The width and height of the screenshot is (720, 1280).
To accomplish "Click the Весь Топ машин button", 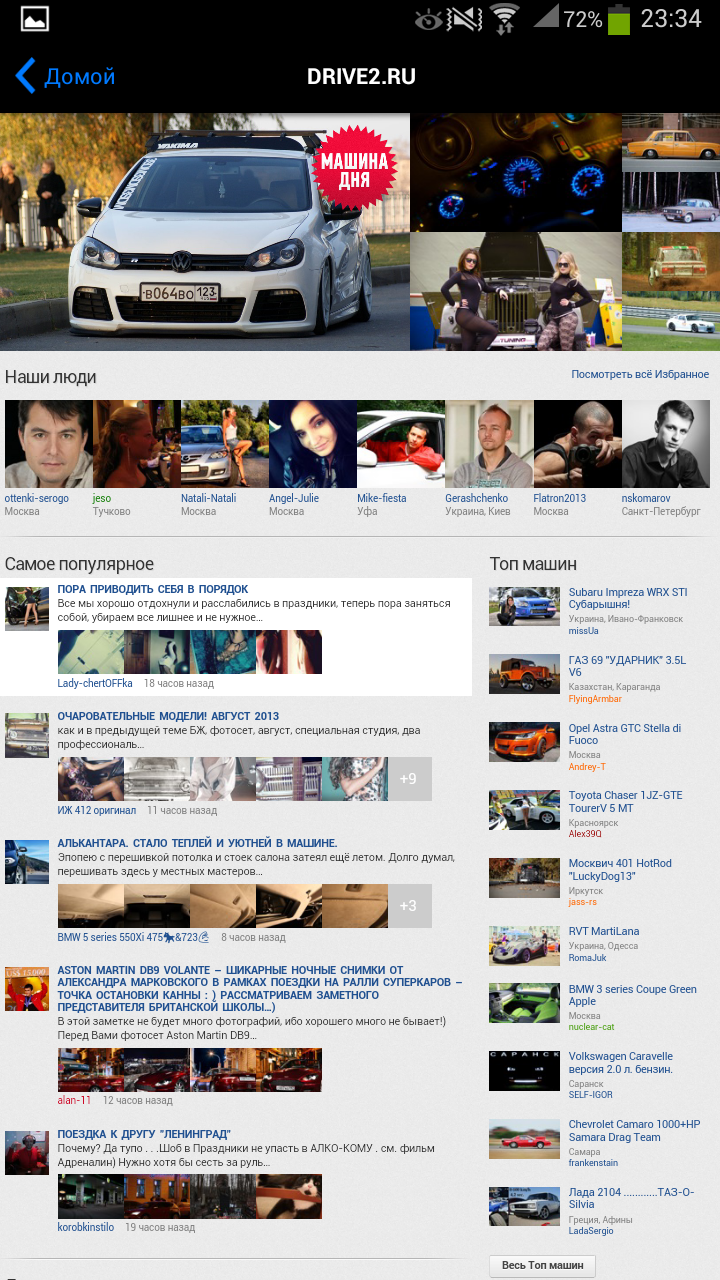I will click(x=543, y=1265).
